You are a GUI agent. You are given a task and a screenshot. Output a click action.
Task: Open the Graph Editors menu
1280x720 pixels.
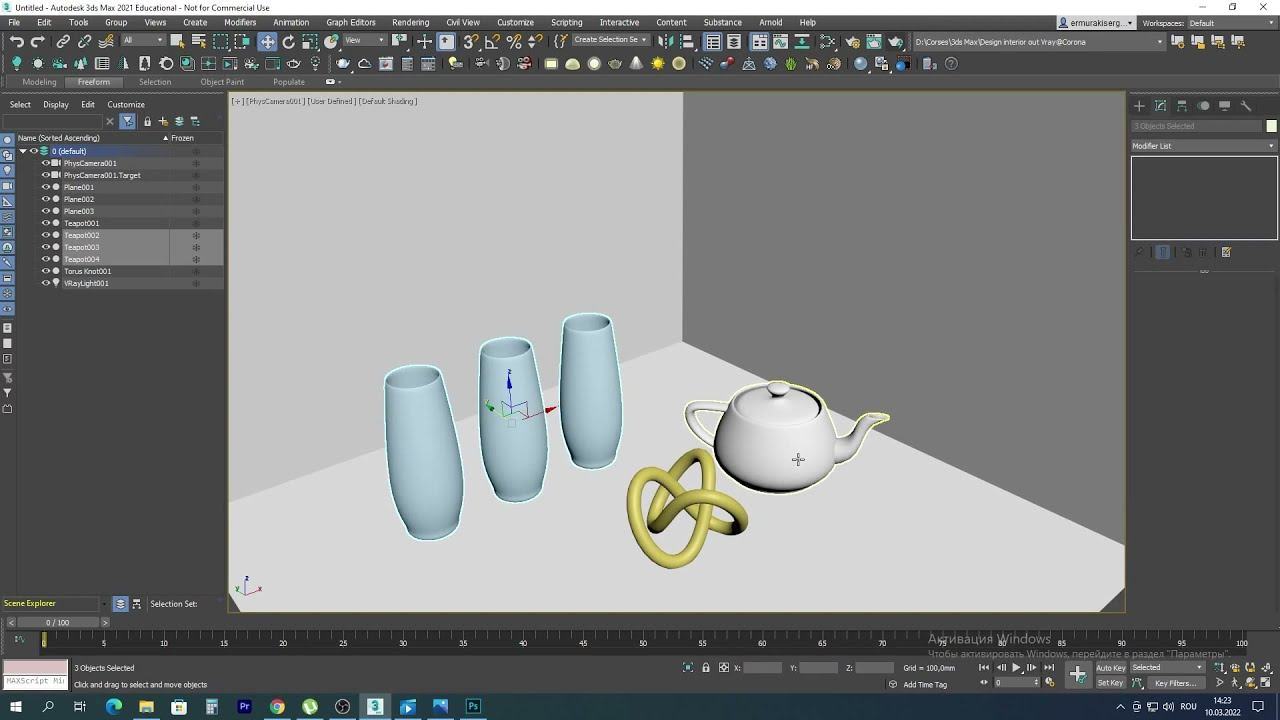tap(351, 22)
